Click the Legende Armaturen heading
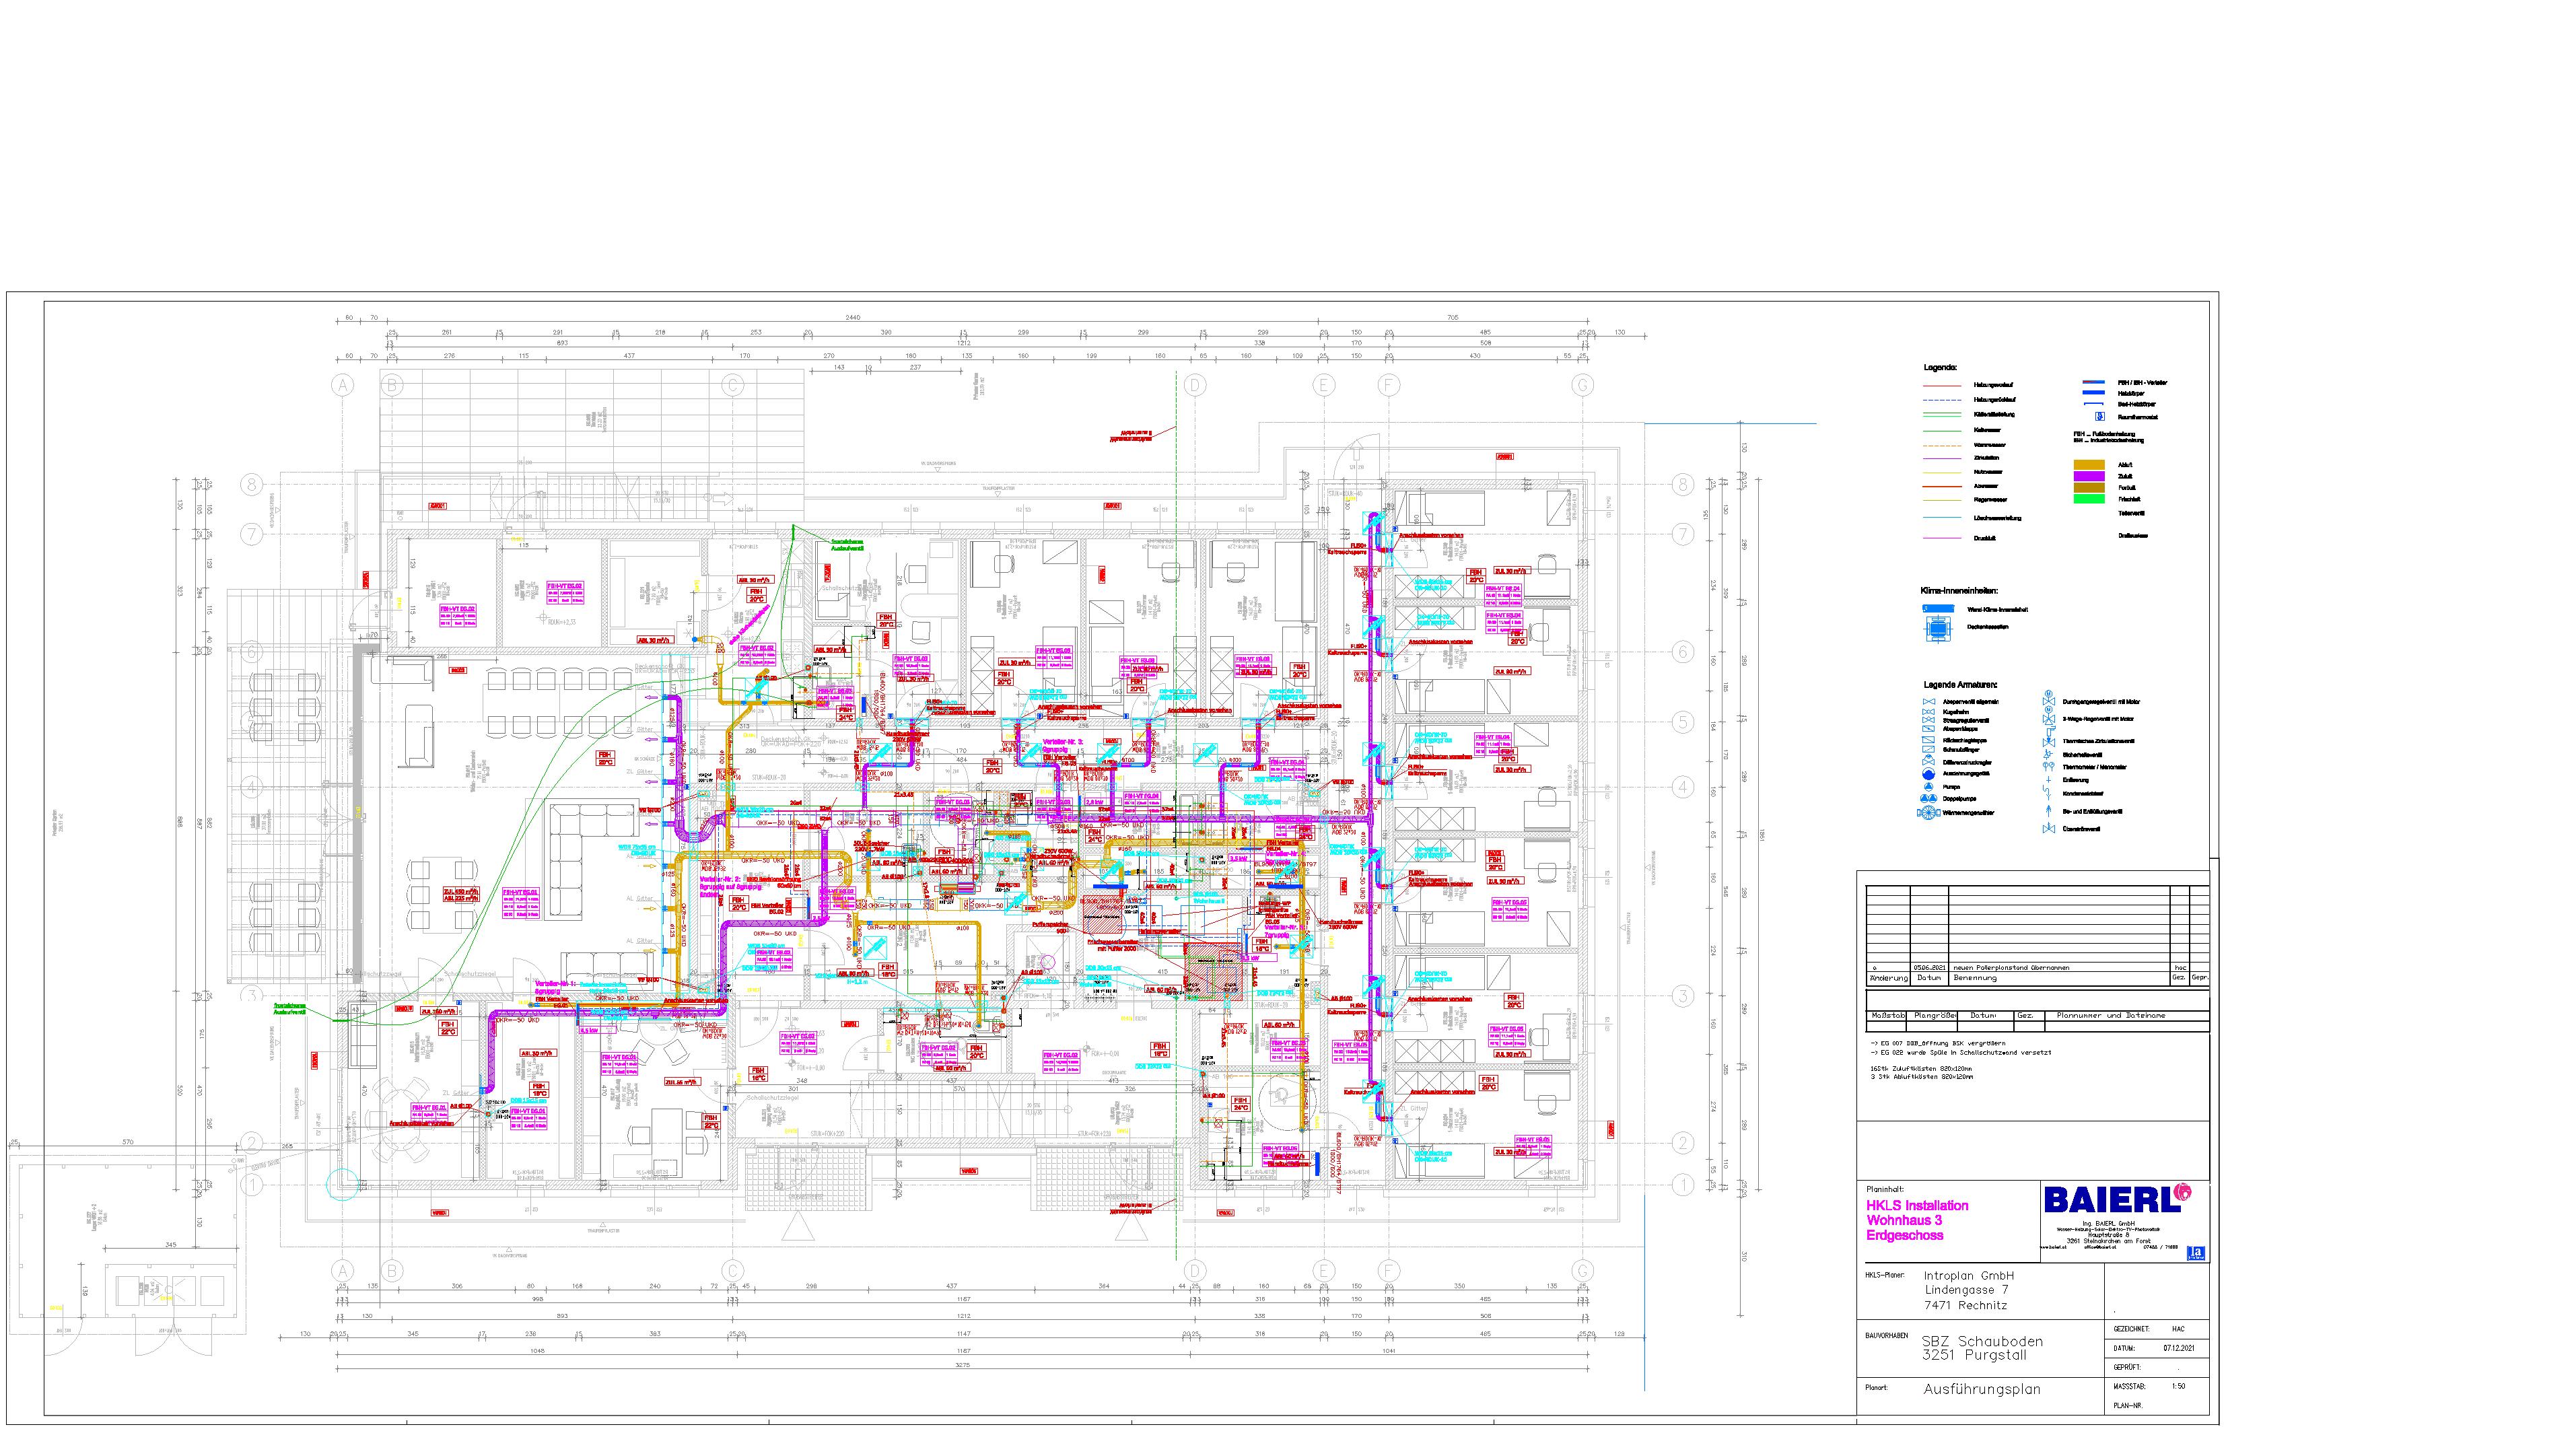This screenshot has height=1431, width=2576. tap(1961, 685)
